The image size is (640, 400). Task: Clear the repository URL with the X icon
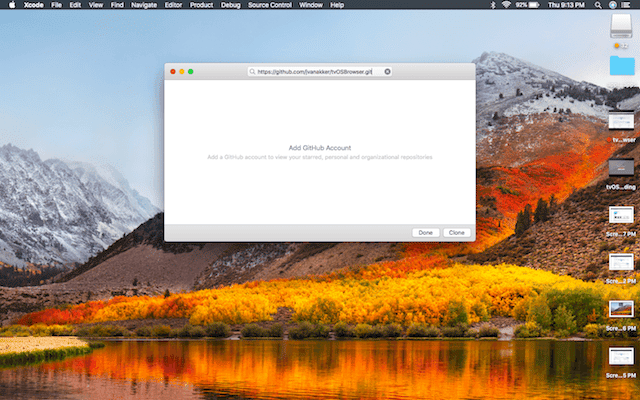pyautogui.click(x=387, y=72)
